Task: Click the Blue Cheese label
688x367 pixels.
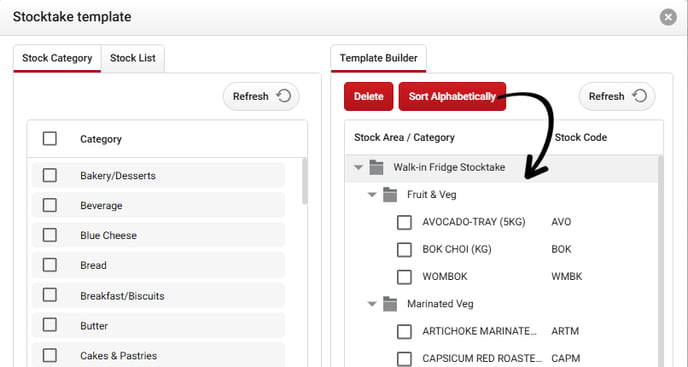Action: tap(108, 235)
